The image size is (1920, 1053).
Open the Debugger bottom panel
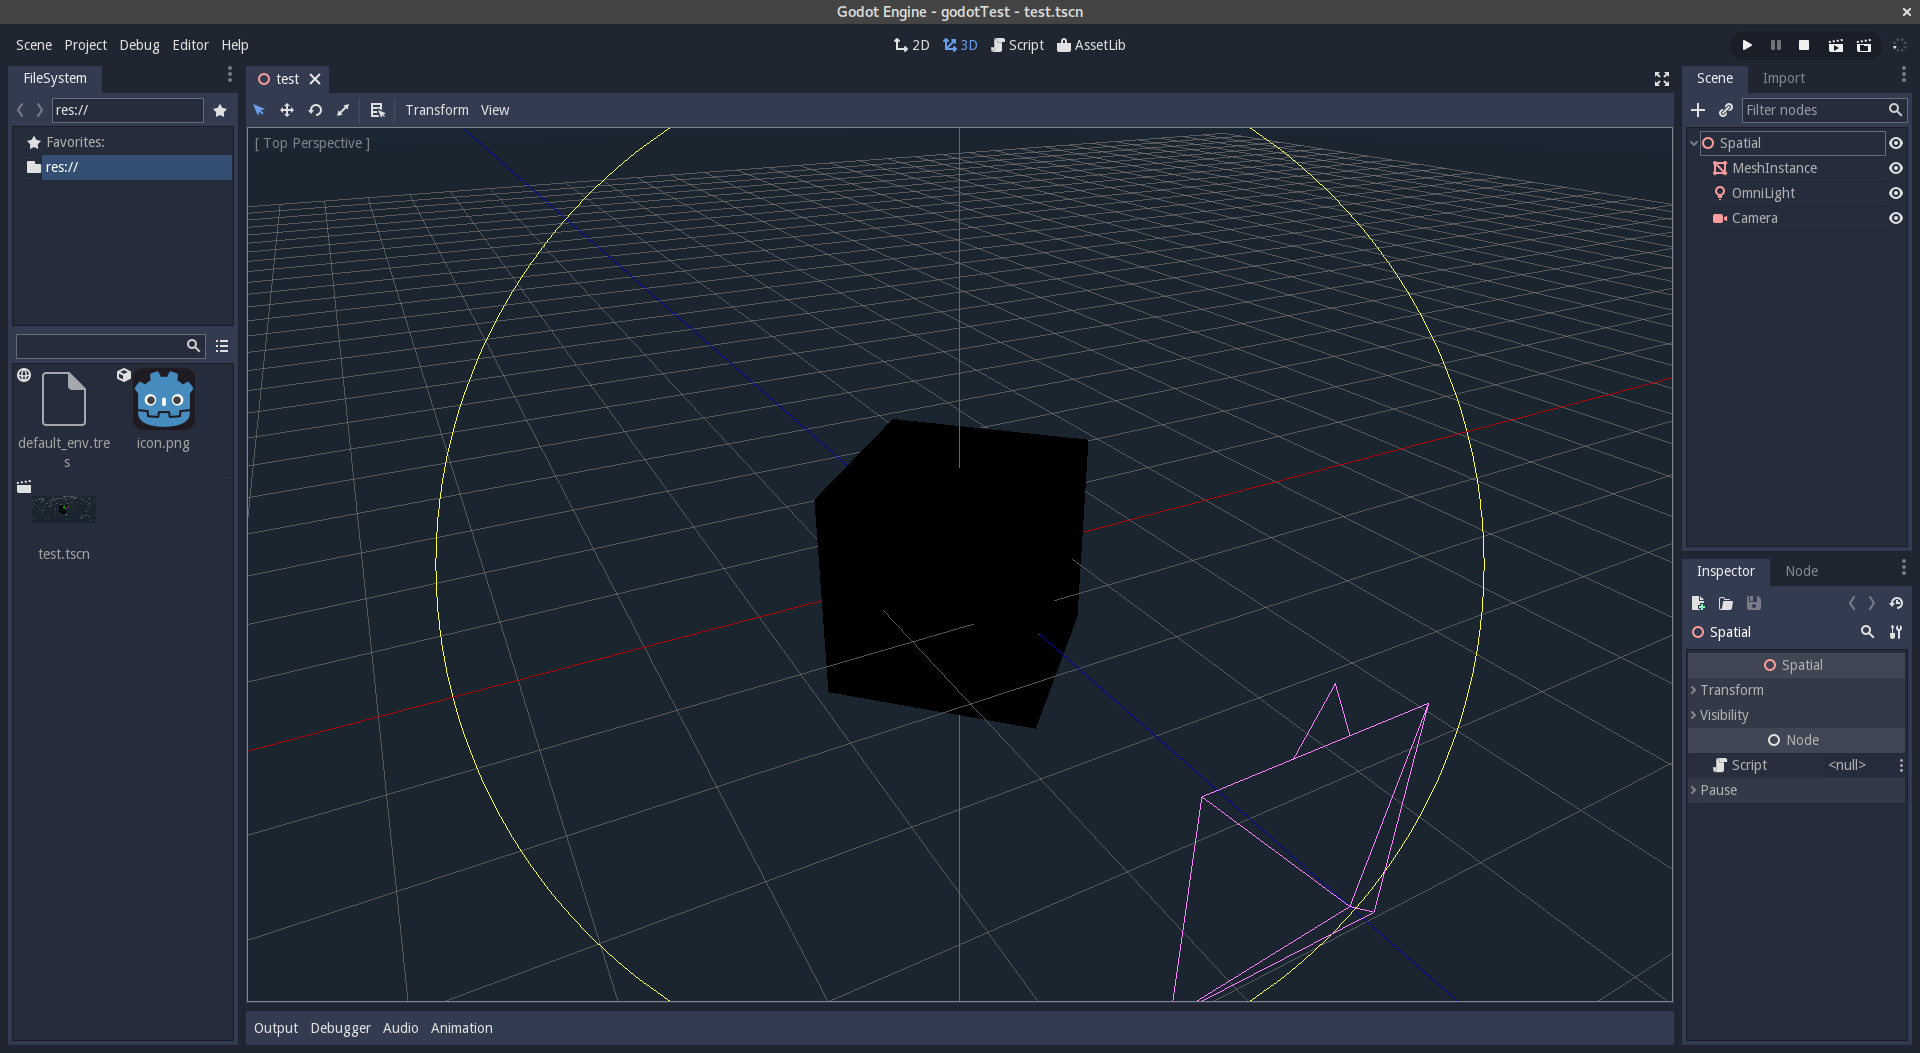340,1028
